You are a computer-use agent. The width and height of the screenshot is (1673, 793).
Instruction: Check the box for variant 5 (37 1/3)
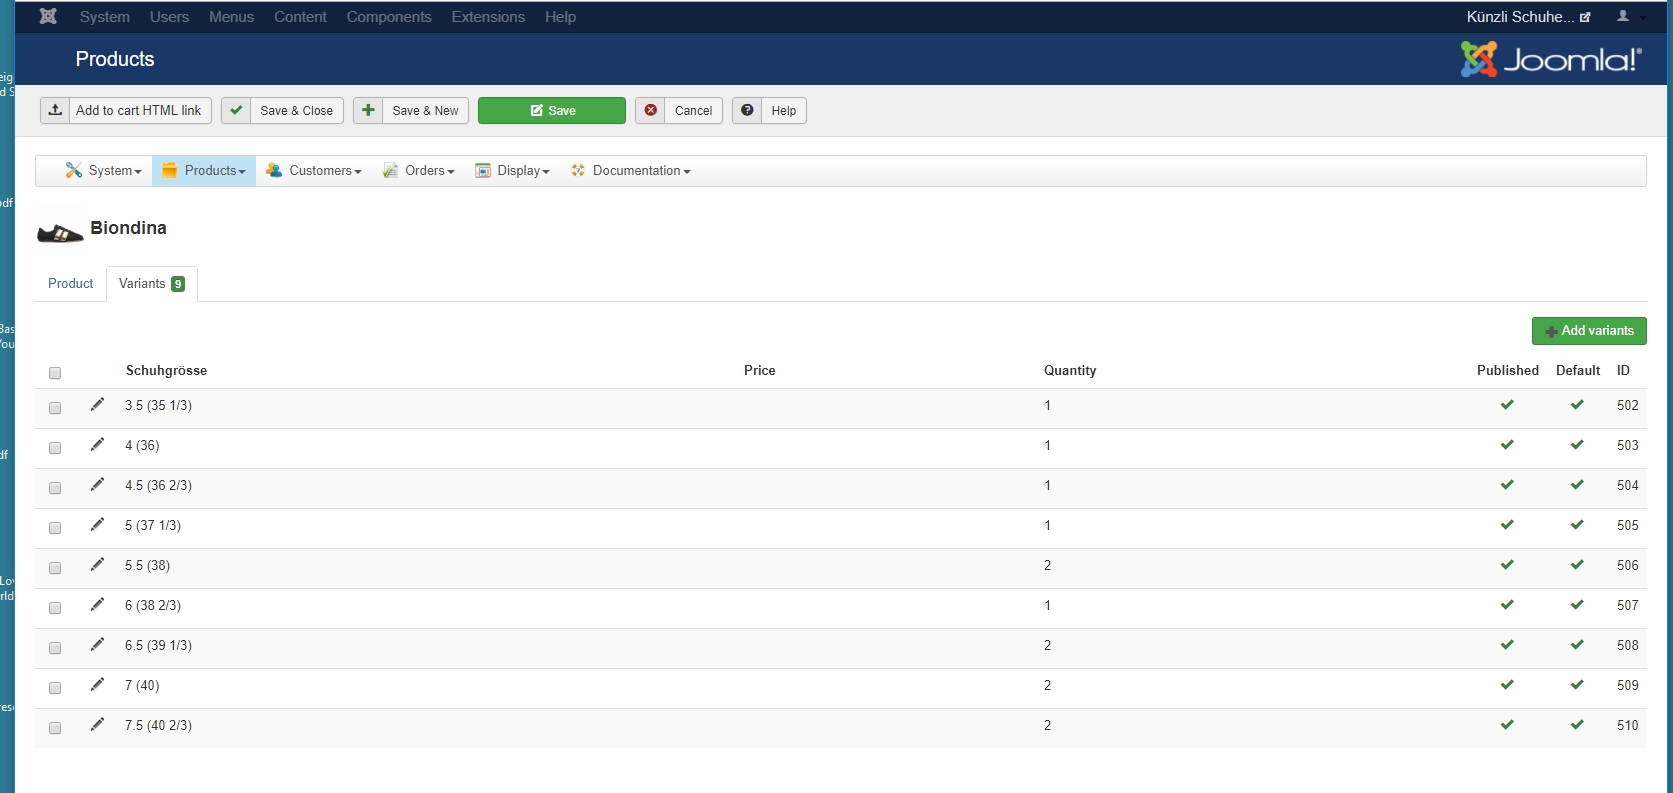pos(55,528)
